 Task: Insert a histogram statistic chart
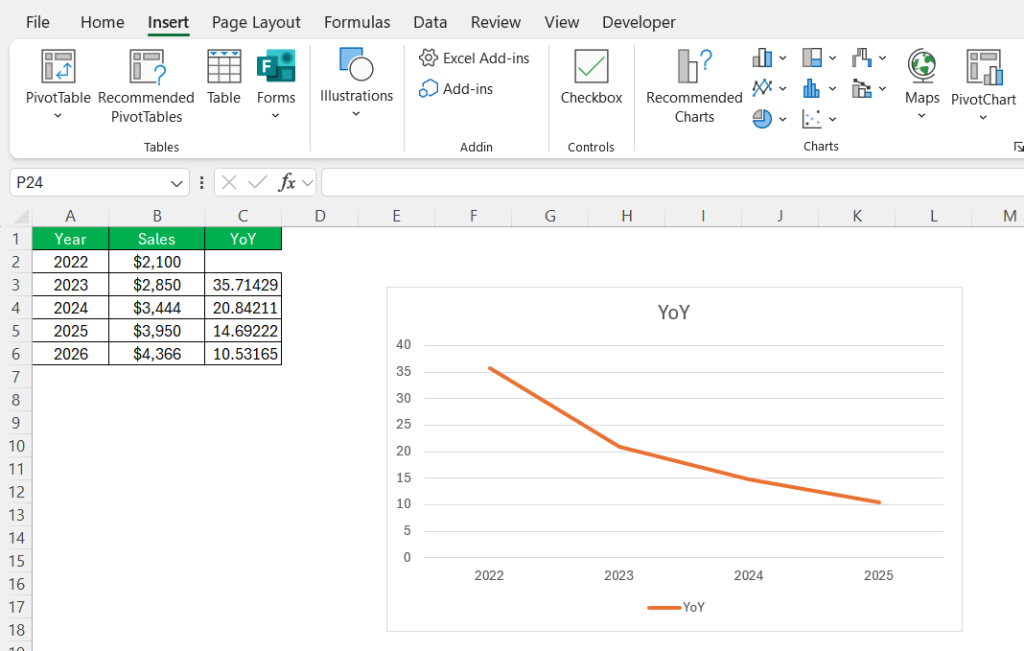click(812, 88)
